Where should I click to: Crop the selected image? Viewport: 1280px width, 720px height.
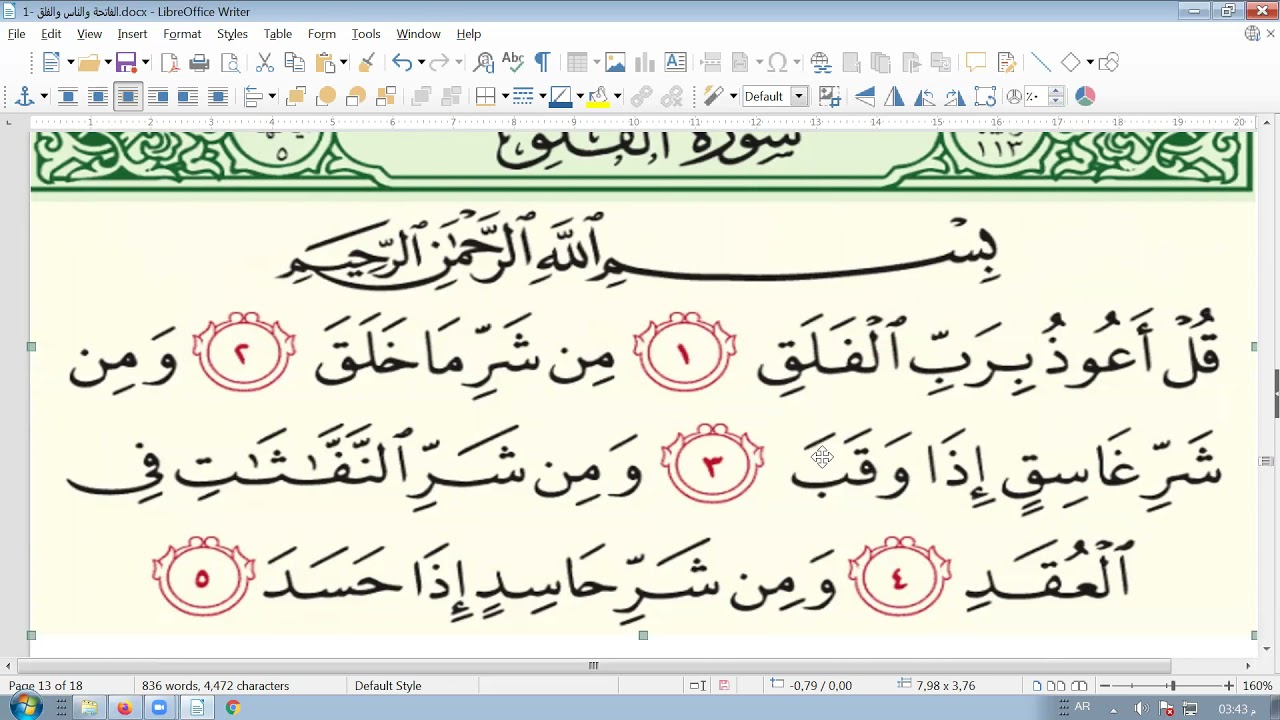[829, 97]
